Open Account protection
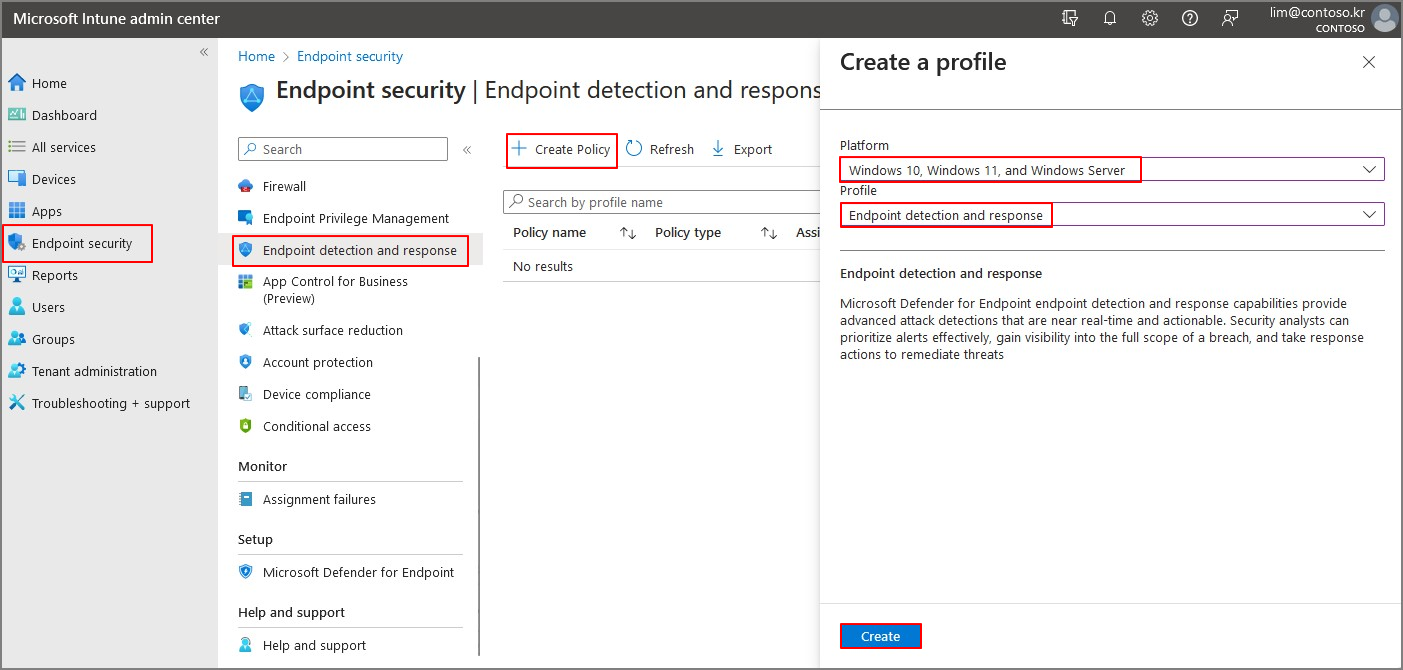 click(x=317, y=362)
